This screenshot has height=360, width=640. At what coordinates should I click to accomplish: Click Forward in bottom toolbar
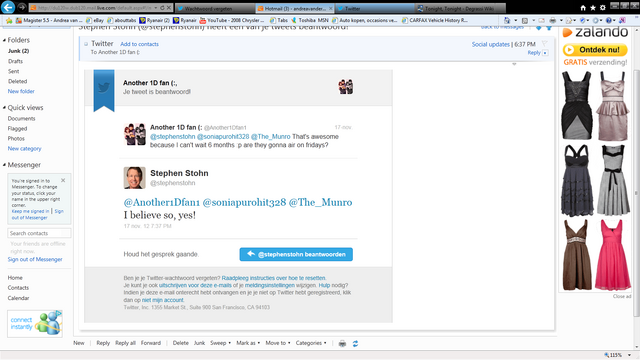(151, 343)
